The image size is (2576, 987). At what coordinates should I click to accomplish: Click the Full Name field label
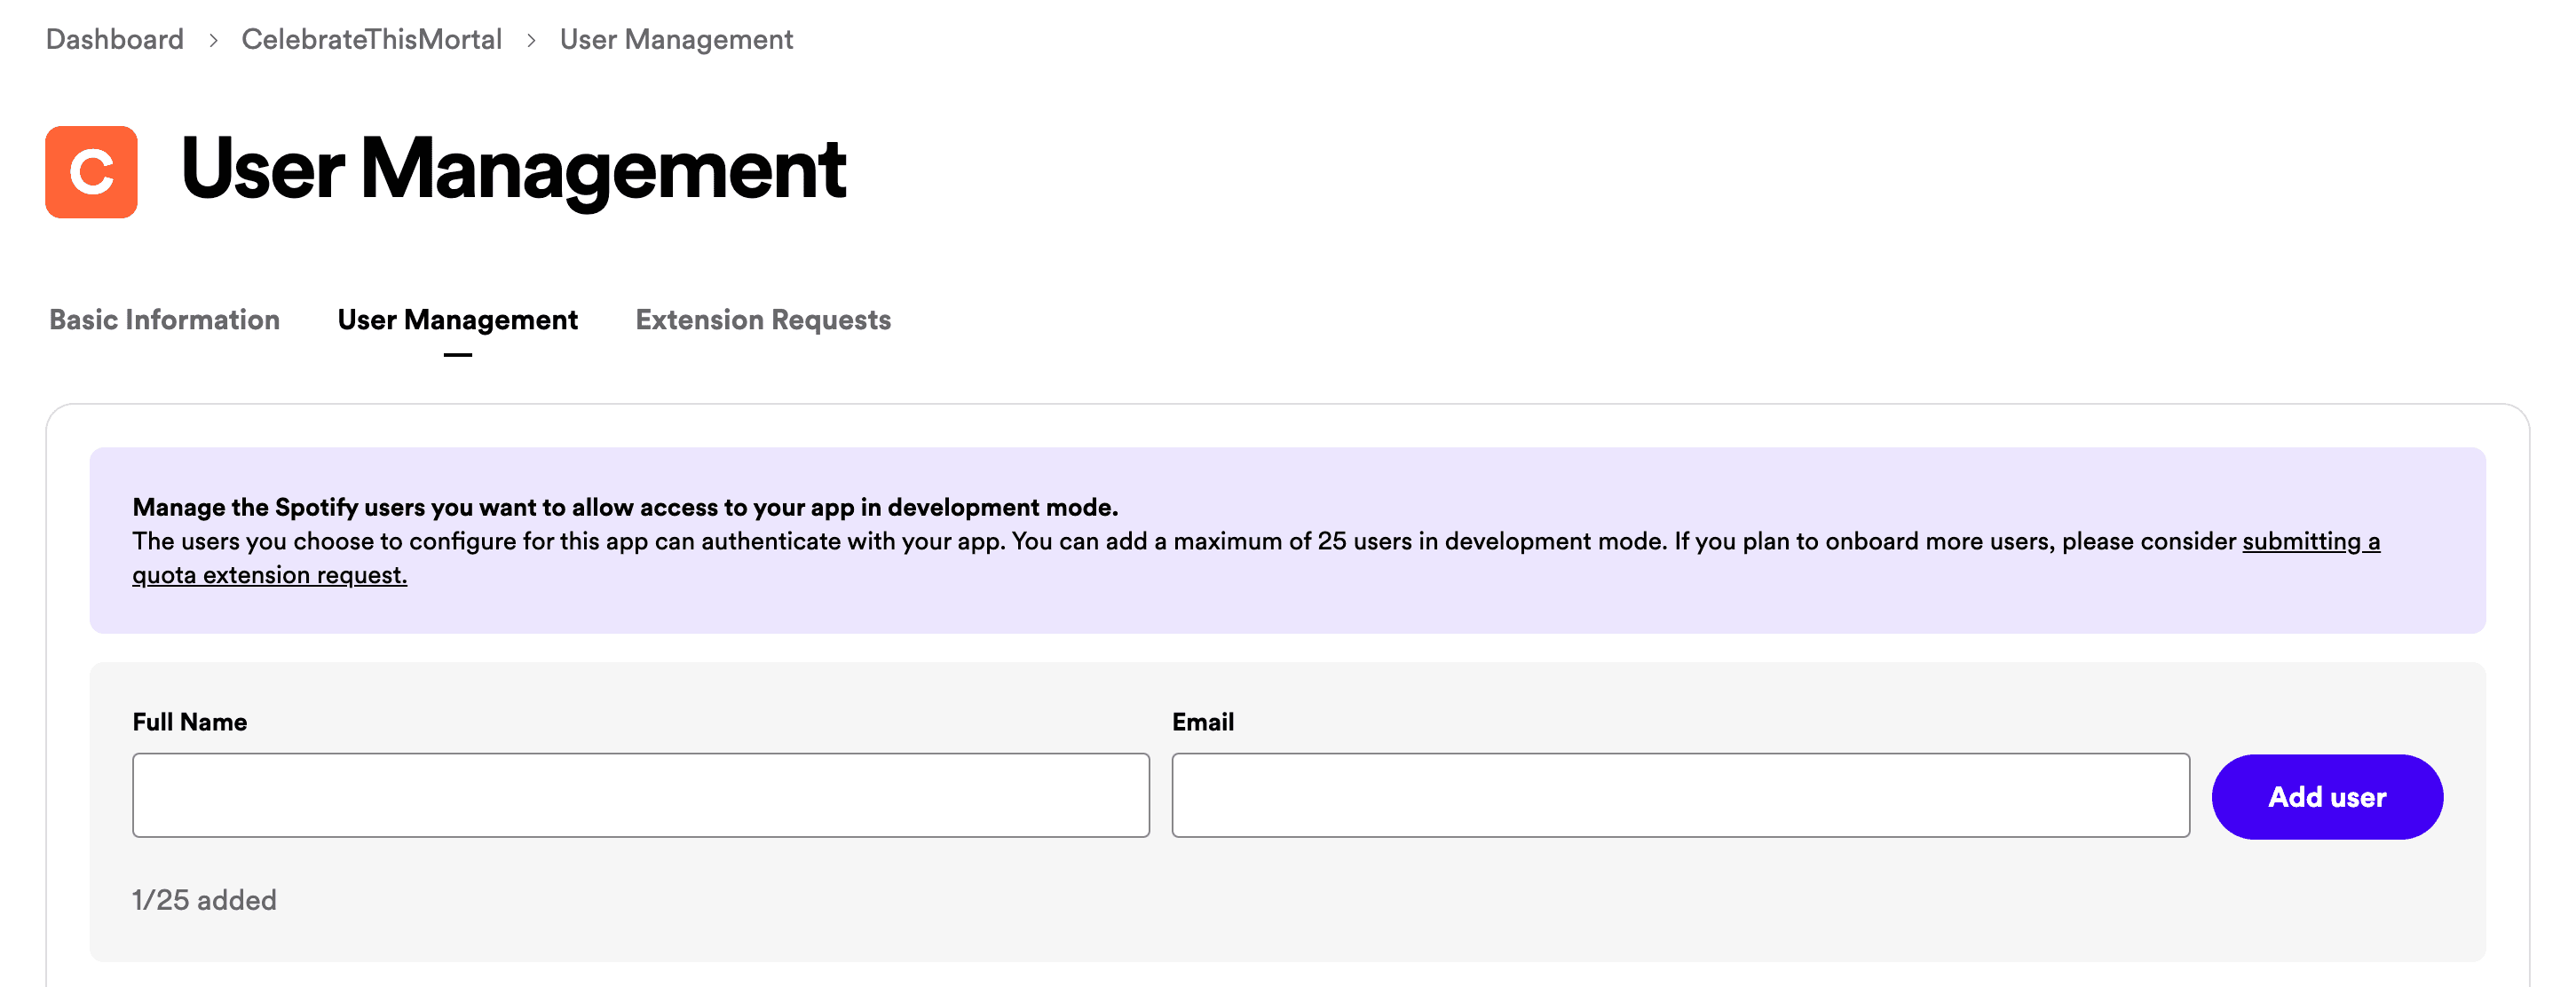[189, 722]
